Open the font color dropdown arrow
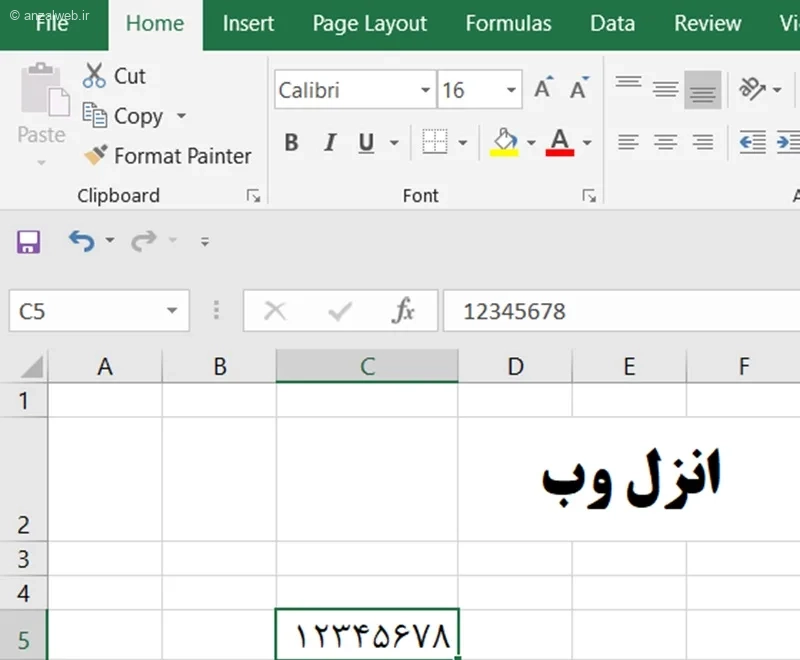This screenshot has width=800, height=660. pyautogui.click(x=587, y=142)
